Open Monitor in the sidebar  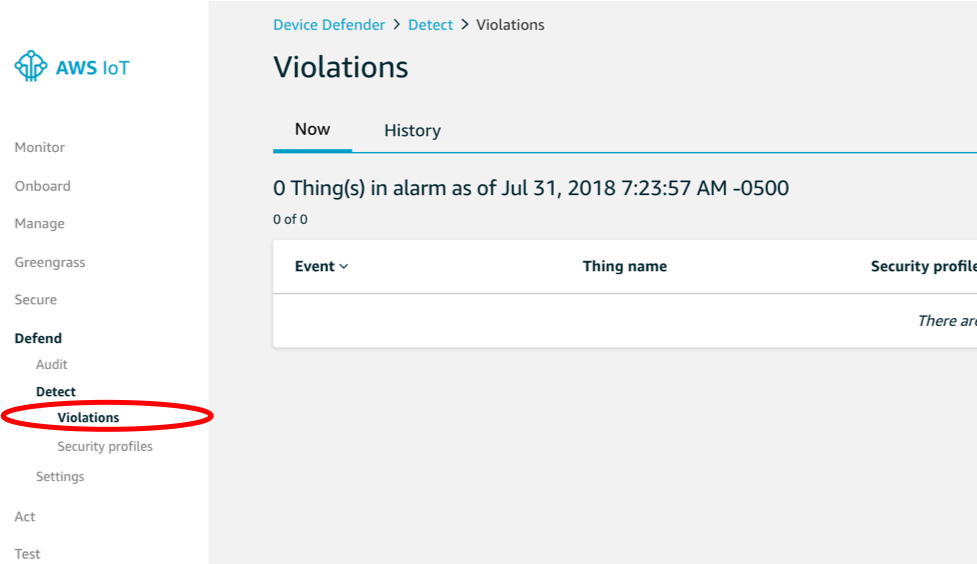40,147
